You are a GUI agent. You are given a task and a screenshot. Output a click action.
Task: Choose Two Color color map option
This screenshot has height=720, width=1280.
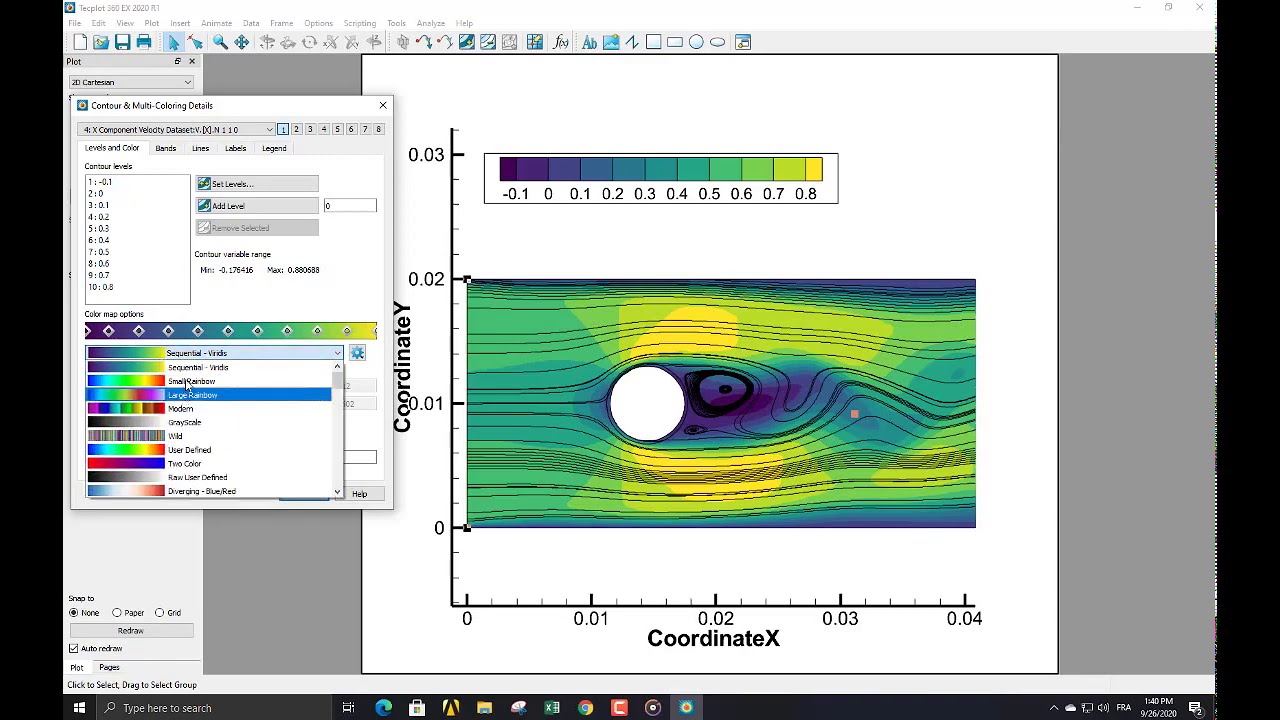(208, 464)
